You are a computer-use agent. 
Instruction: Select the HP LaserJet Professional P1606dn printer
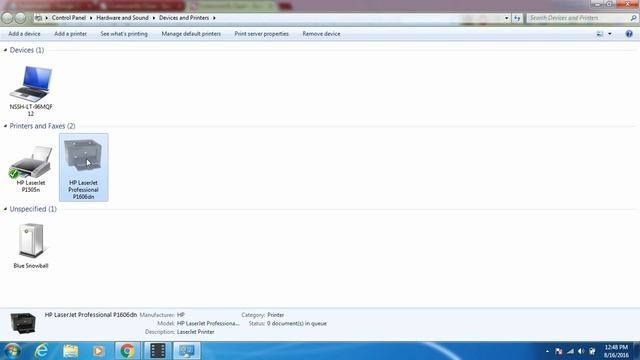84,167
